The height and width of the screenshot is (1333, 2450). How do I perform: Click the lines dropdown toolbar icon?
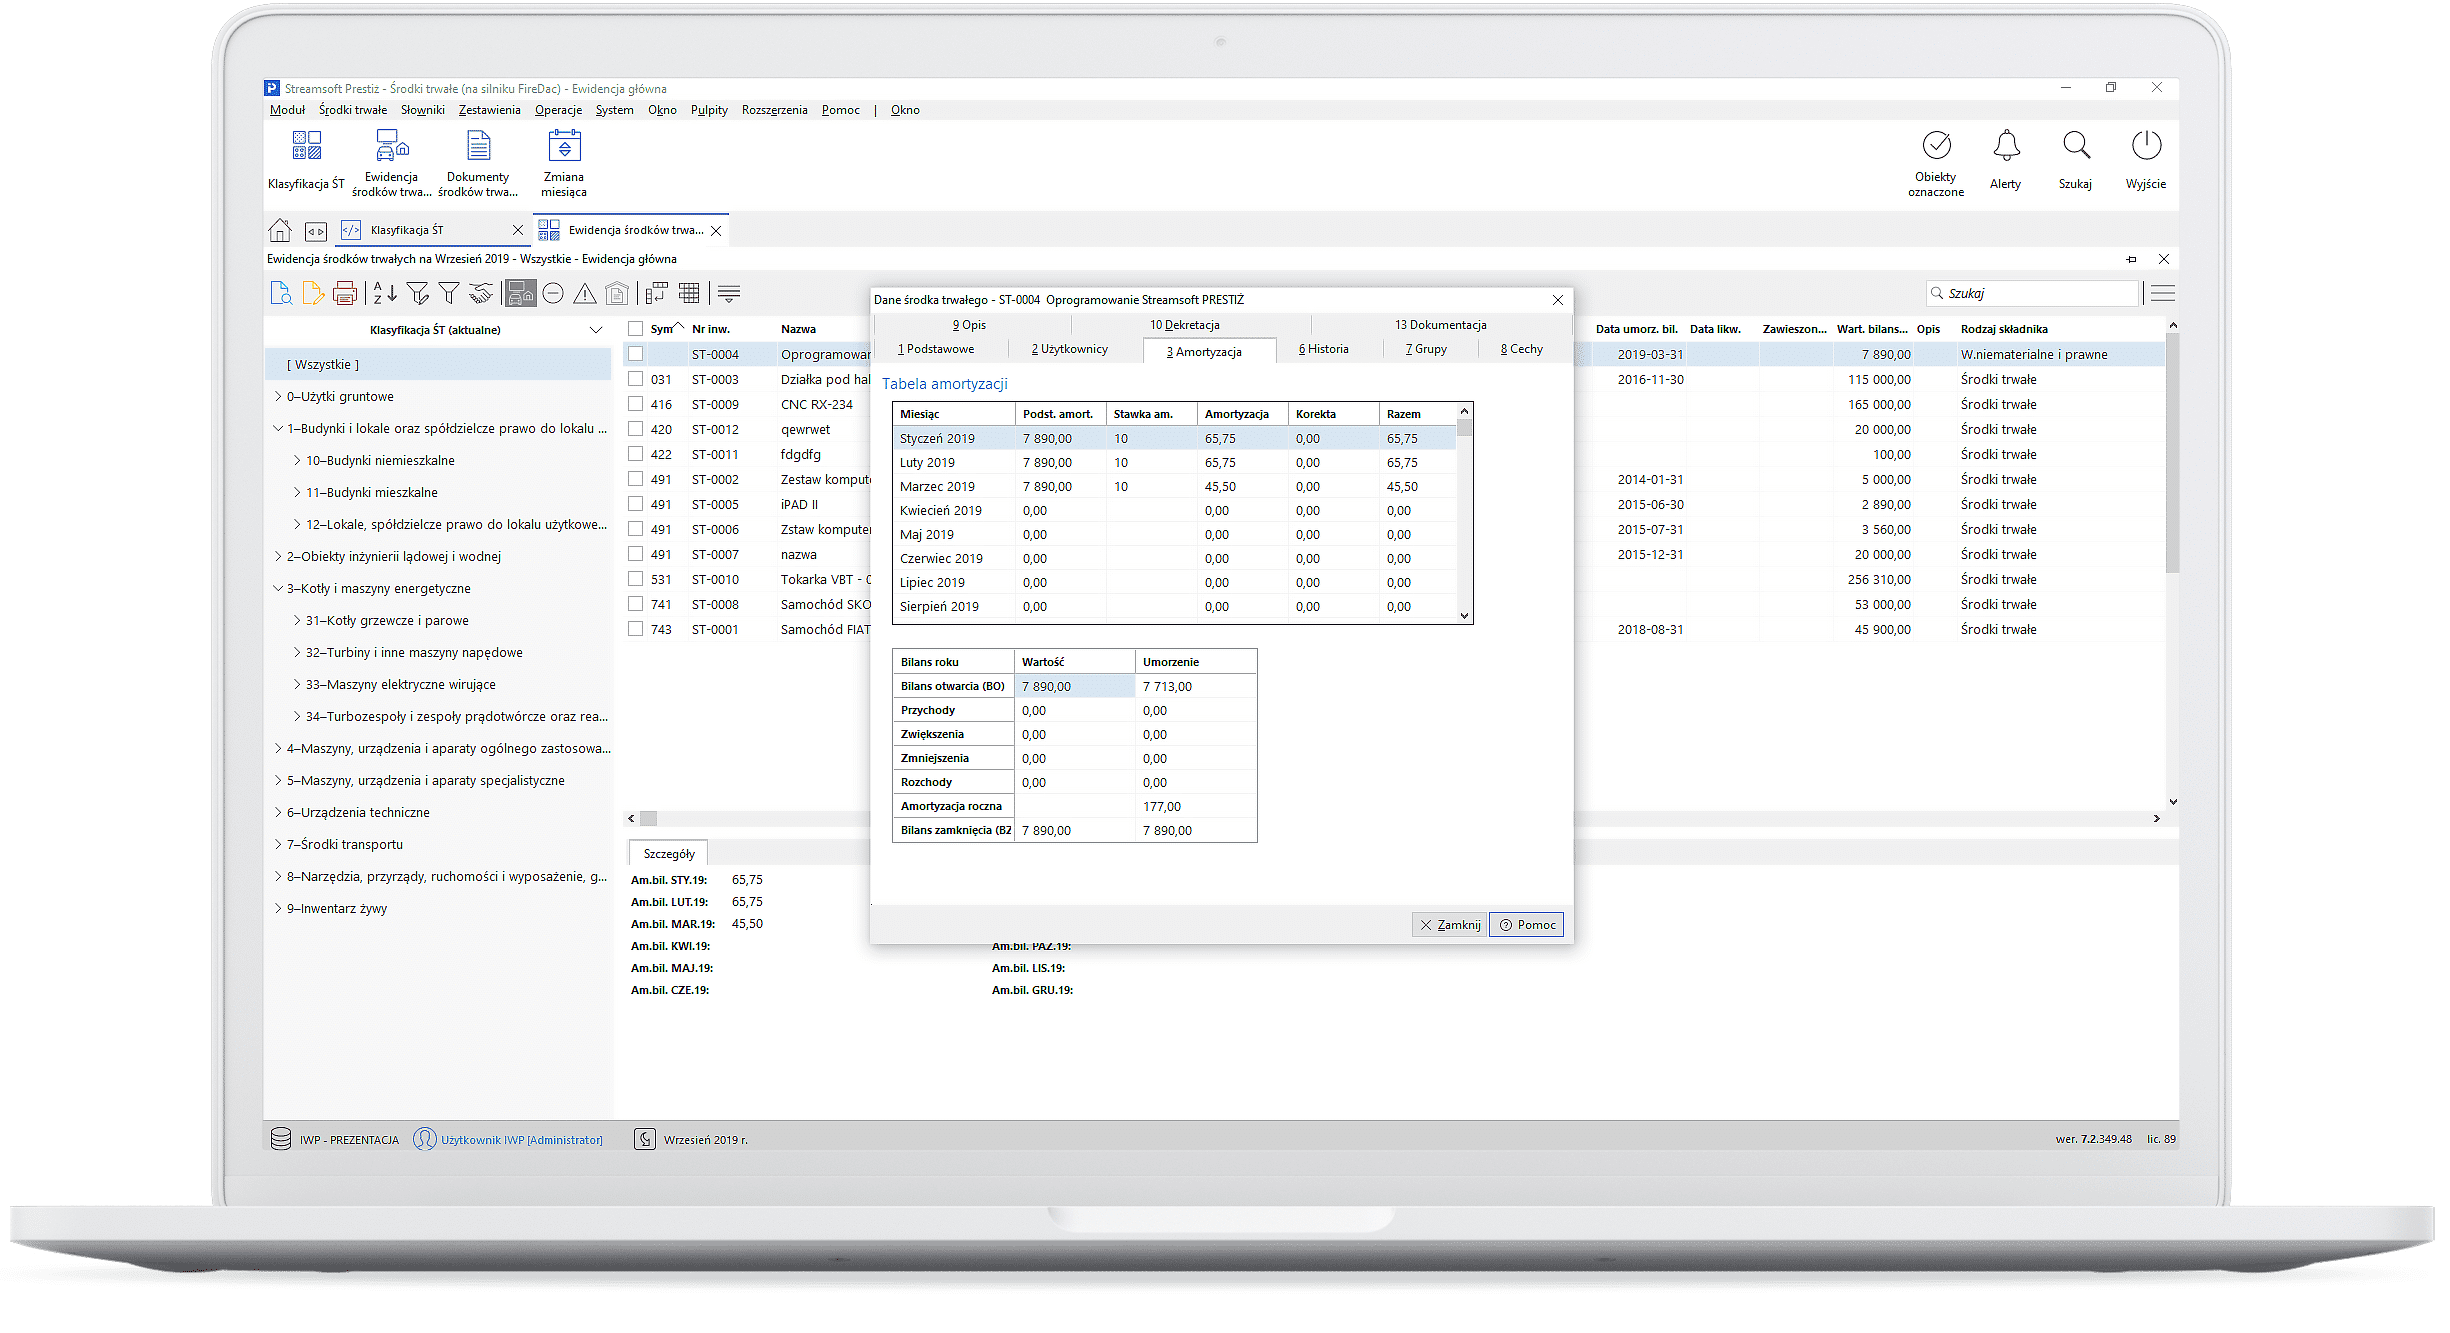click(729, 293)
